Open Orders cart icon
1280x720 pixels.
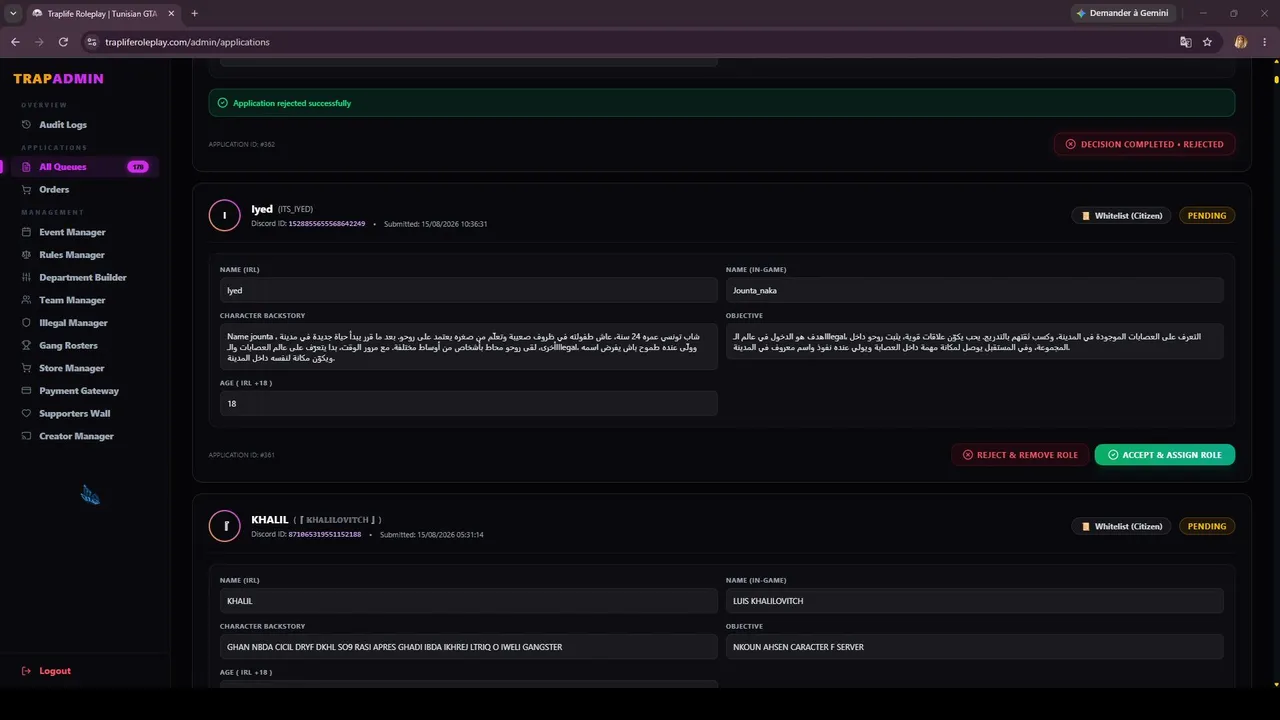(x=27, y=190)
